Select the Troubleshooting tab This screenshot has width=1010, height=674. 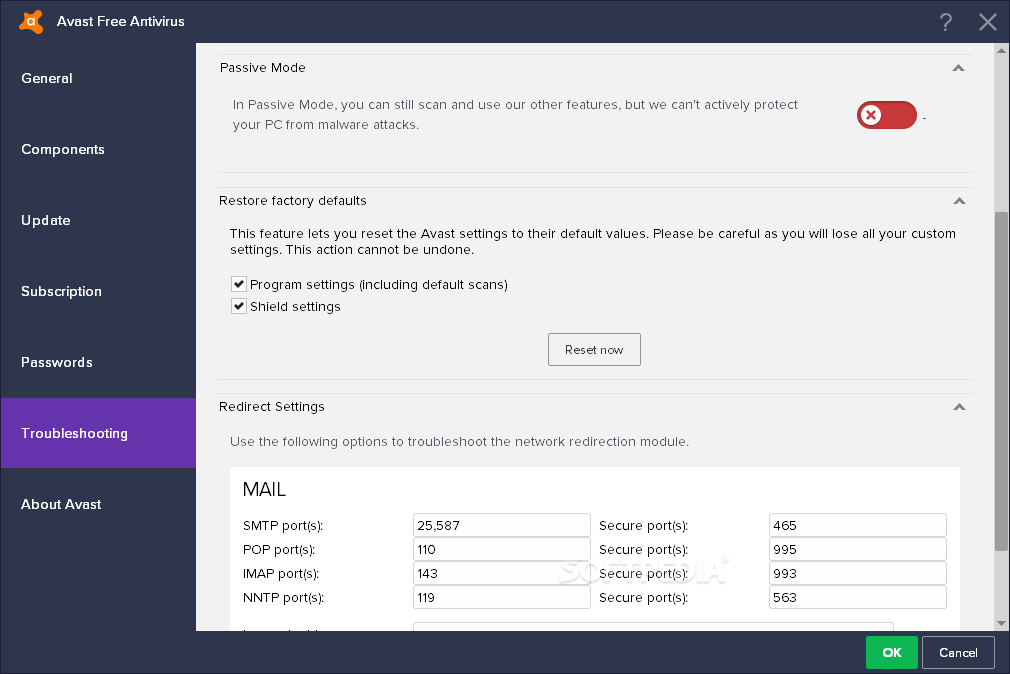(98, 433)
